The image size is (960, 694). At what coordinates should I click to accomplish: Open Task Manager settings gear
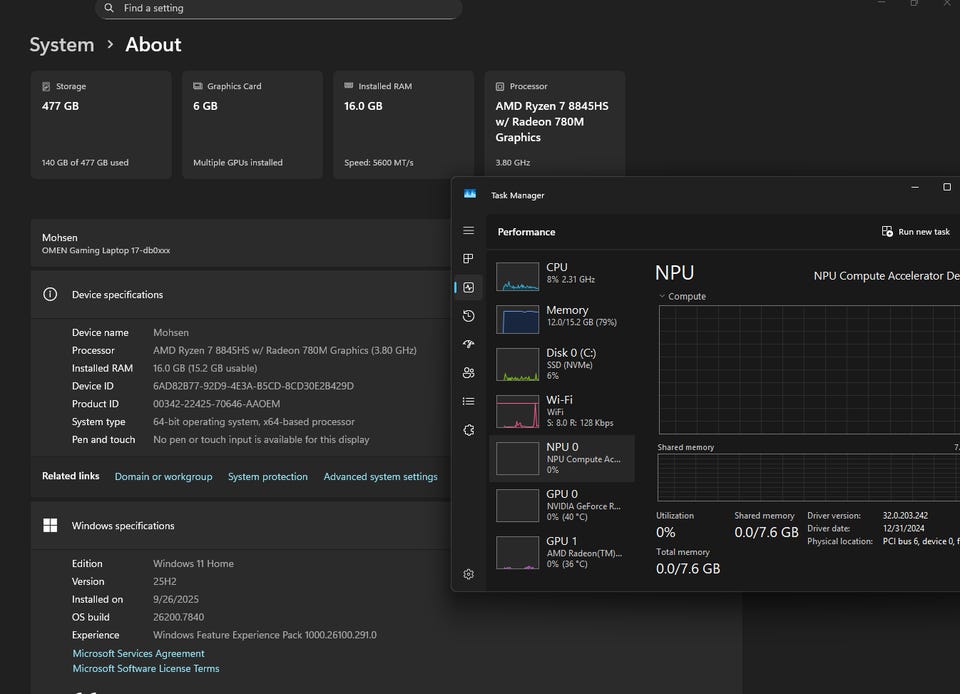tap(468, 574)
